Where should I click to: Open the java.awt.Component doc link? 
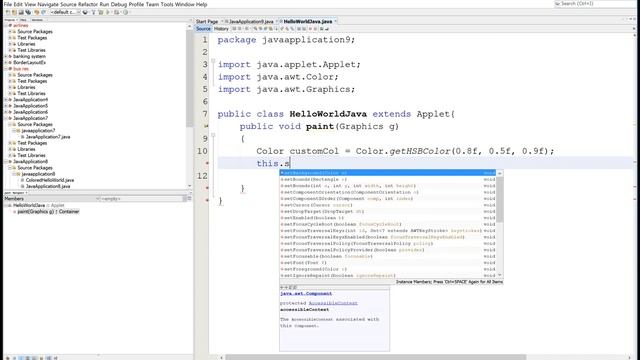[x=306, y=293]
